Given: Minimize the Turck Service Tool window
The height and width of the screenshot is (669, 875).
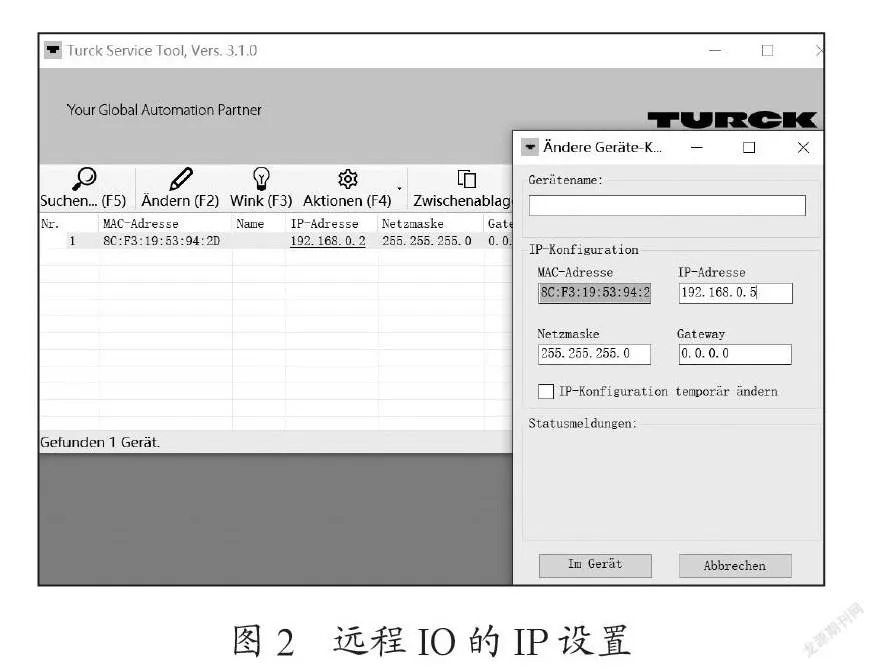Looking at the screenshot, I should click(715, 50).
